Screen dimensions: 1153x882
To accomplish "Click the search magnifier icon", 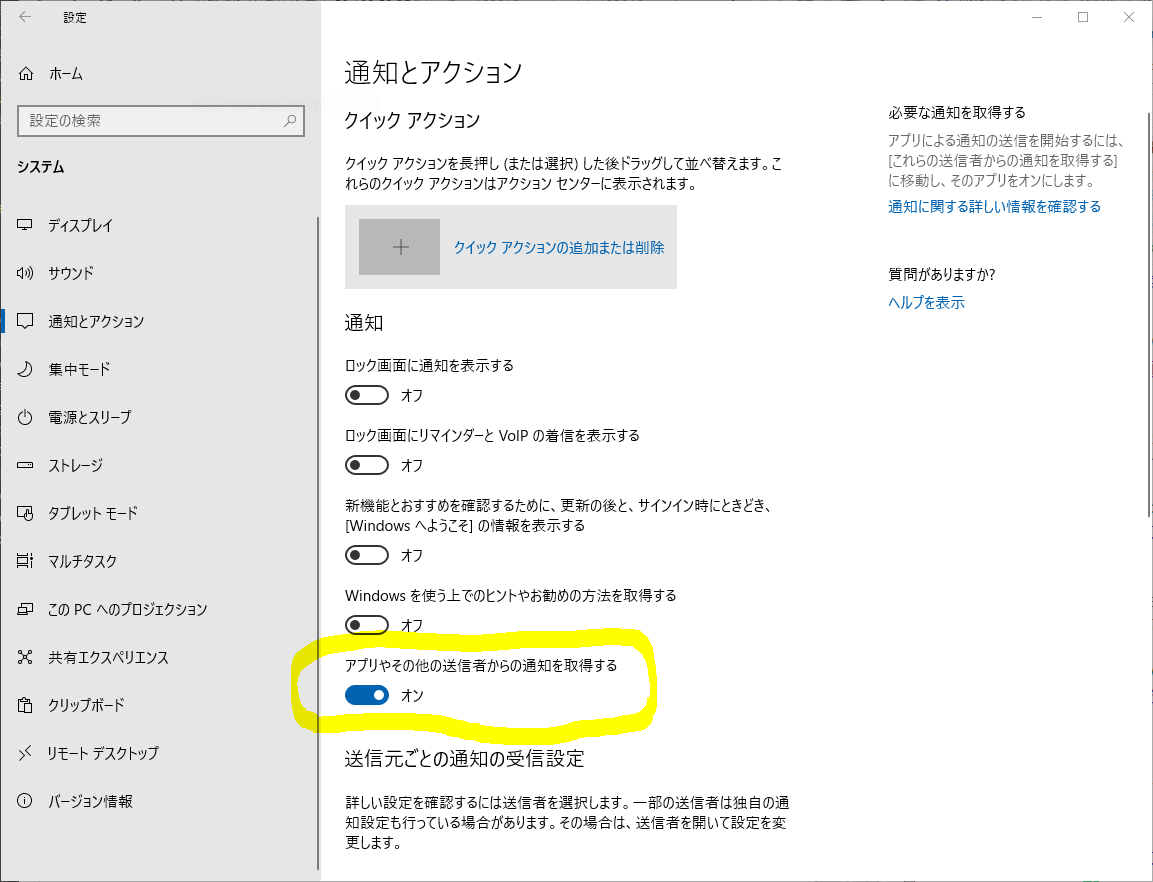I will pos(290,121).
